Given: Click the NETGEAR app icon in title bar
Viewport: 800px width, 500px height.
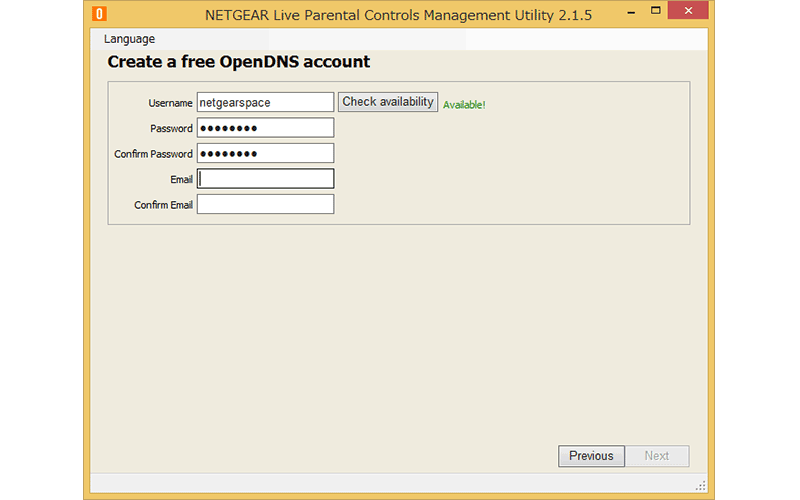Looking at the screenshot, I should click(x=101, y=16).
